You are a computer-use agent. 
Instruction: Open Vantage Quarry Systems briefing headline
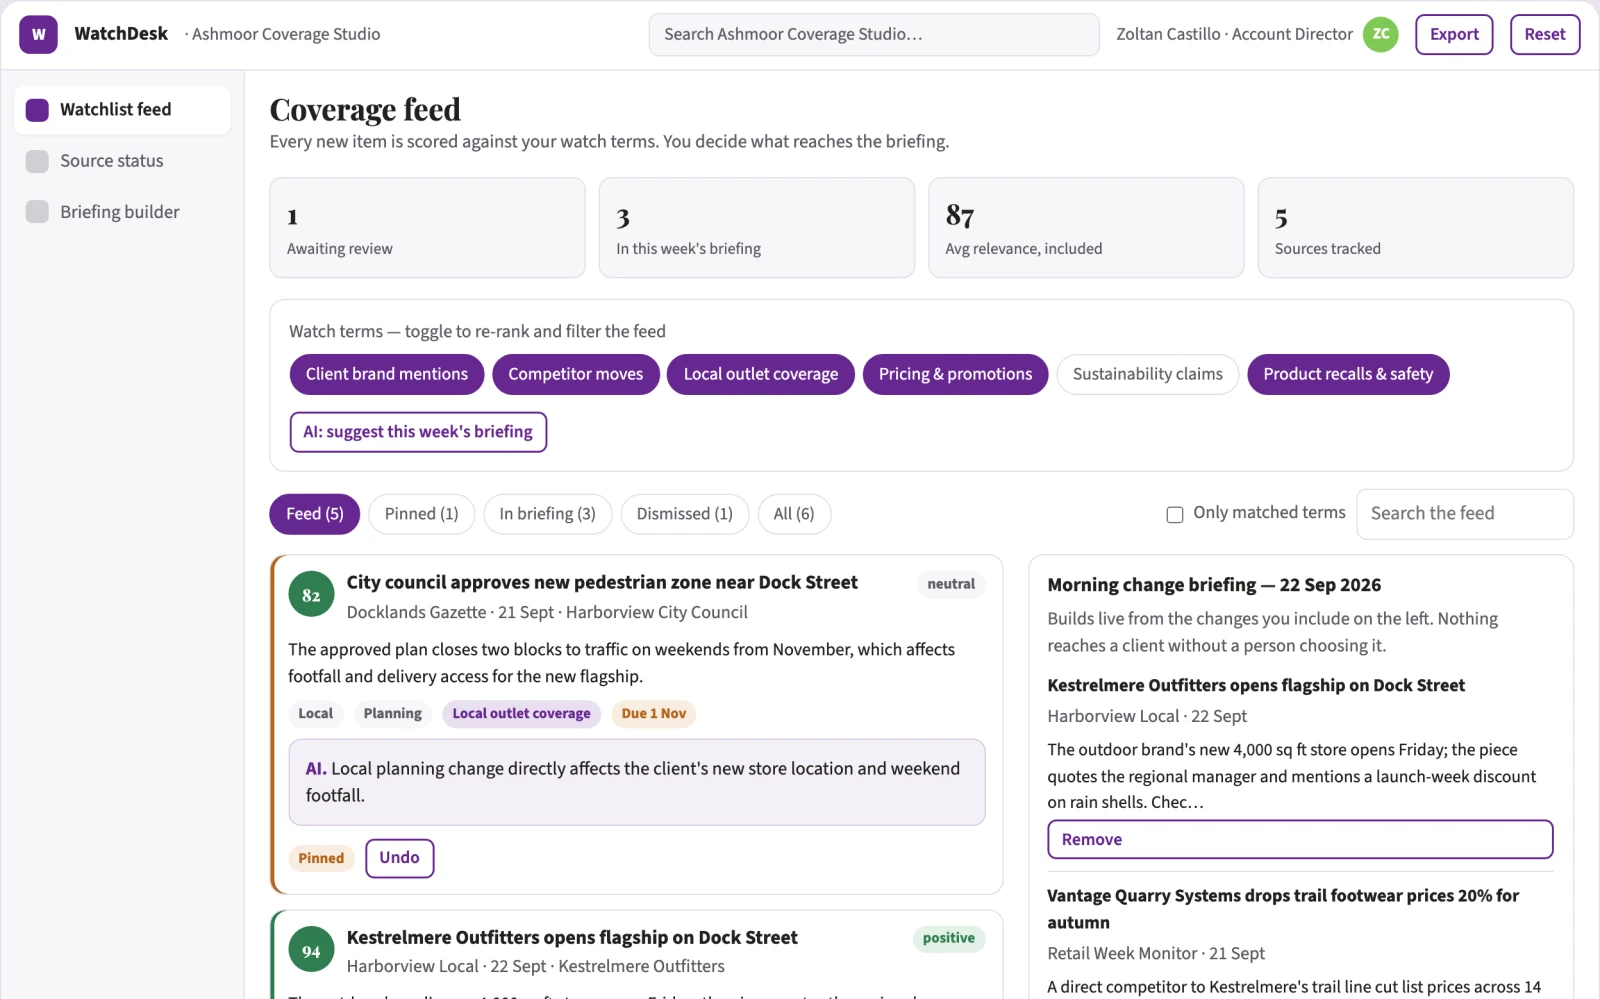[x=1283, y=909]
